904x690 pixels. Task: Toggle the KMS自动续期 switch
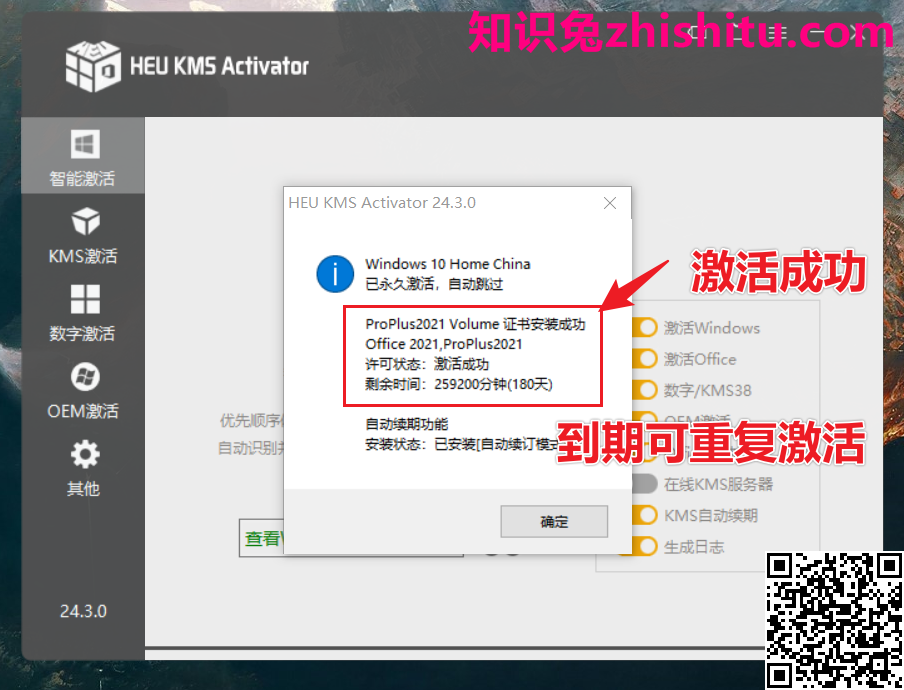point(645,515)
